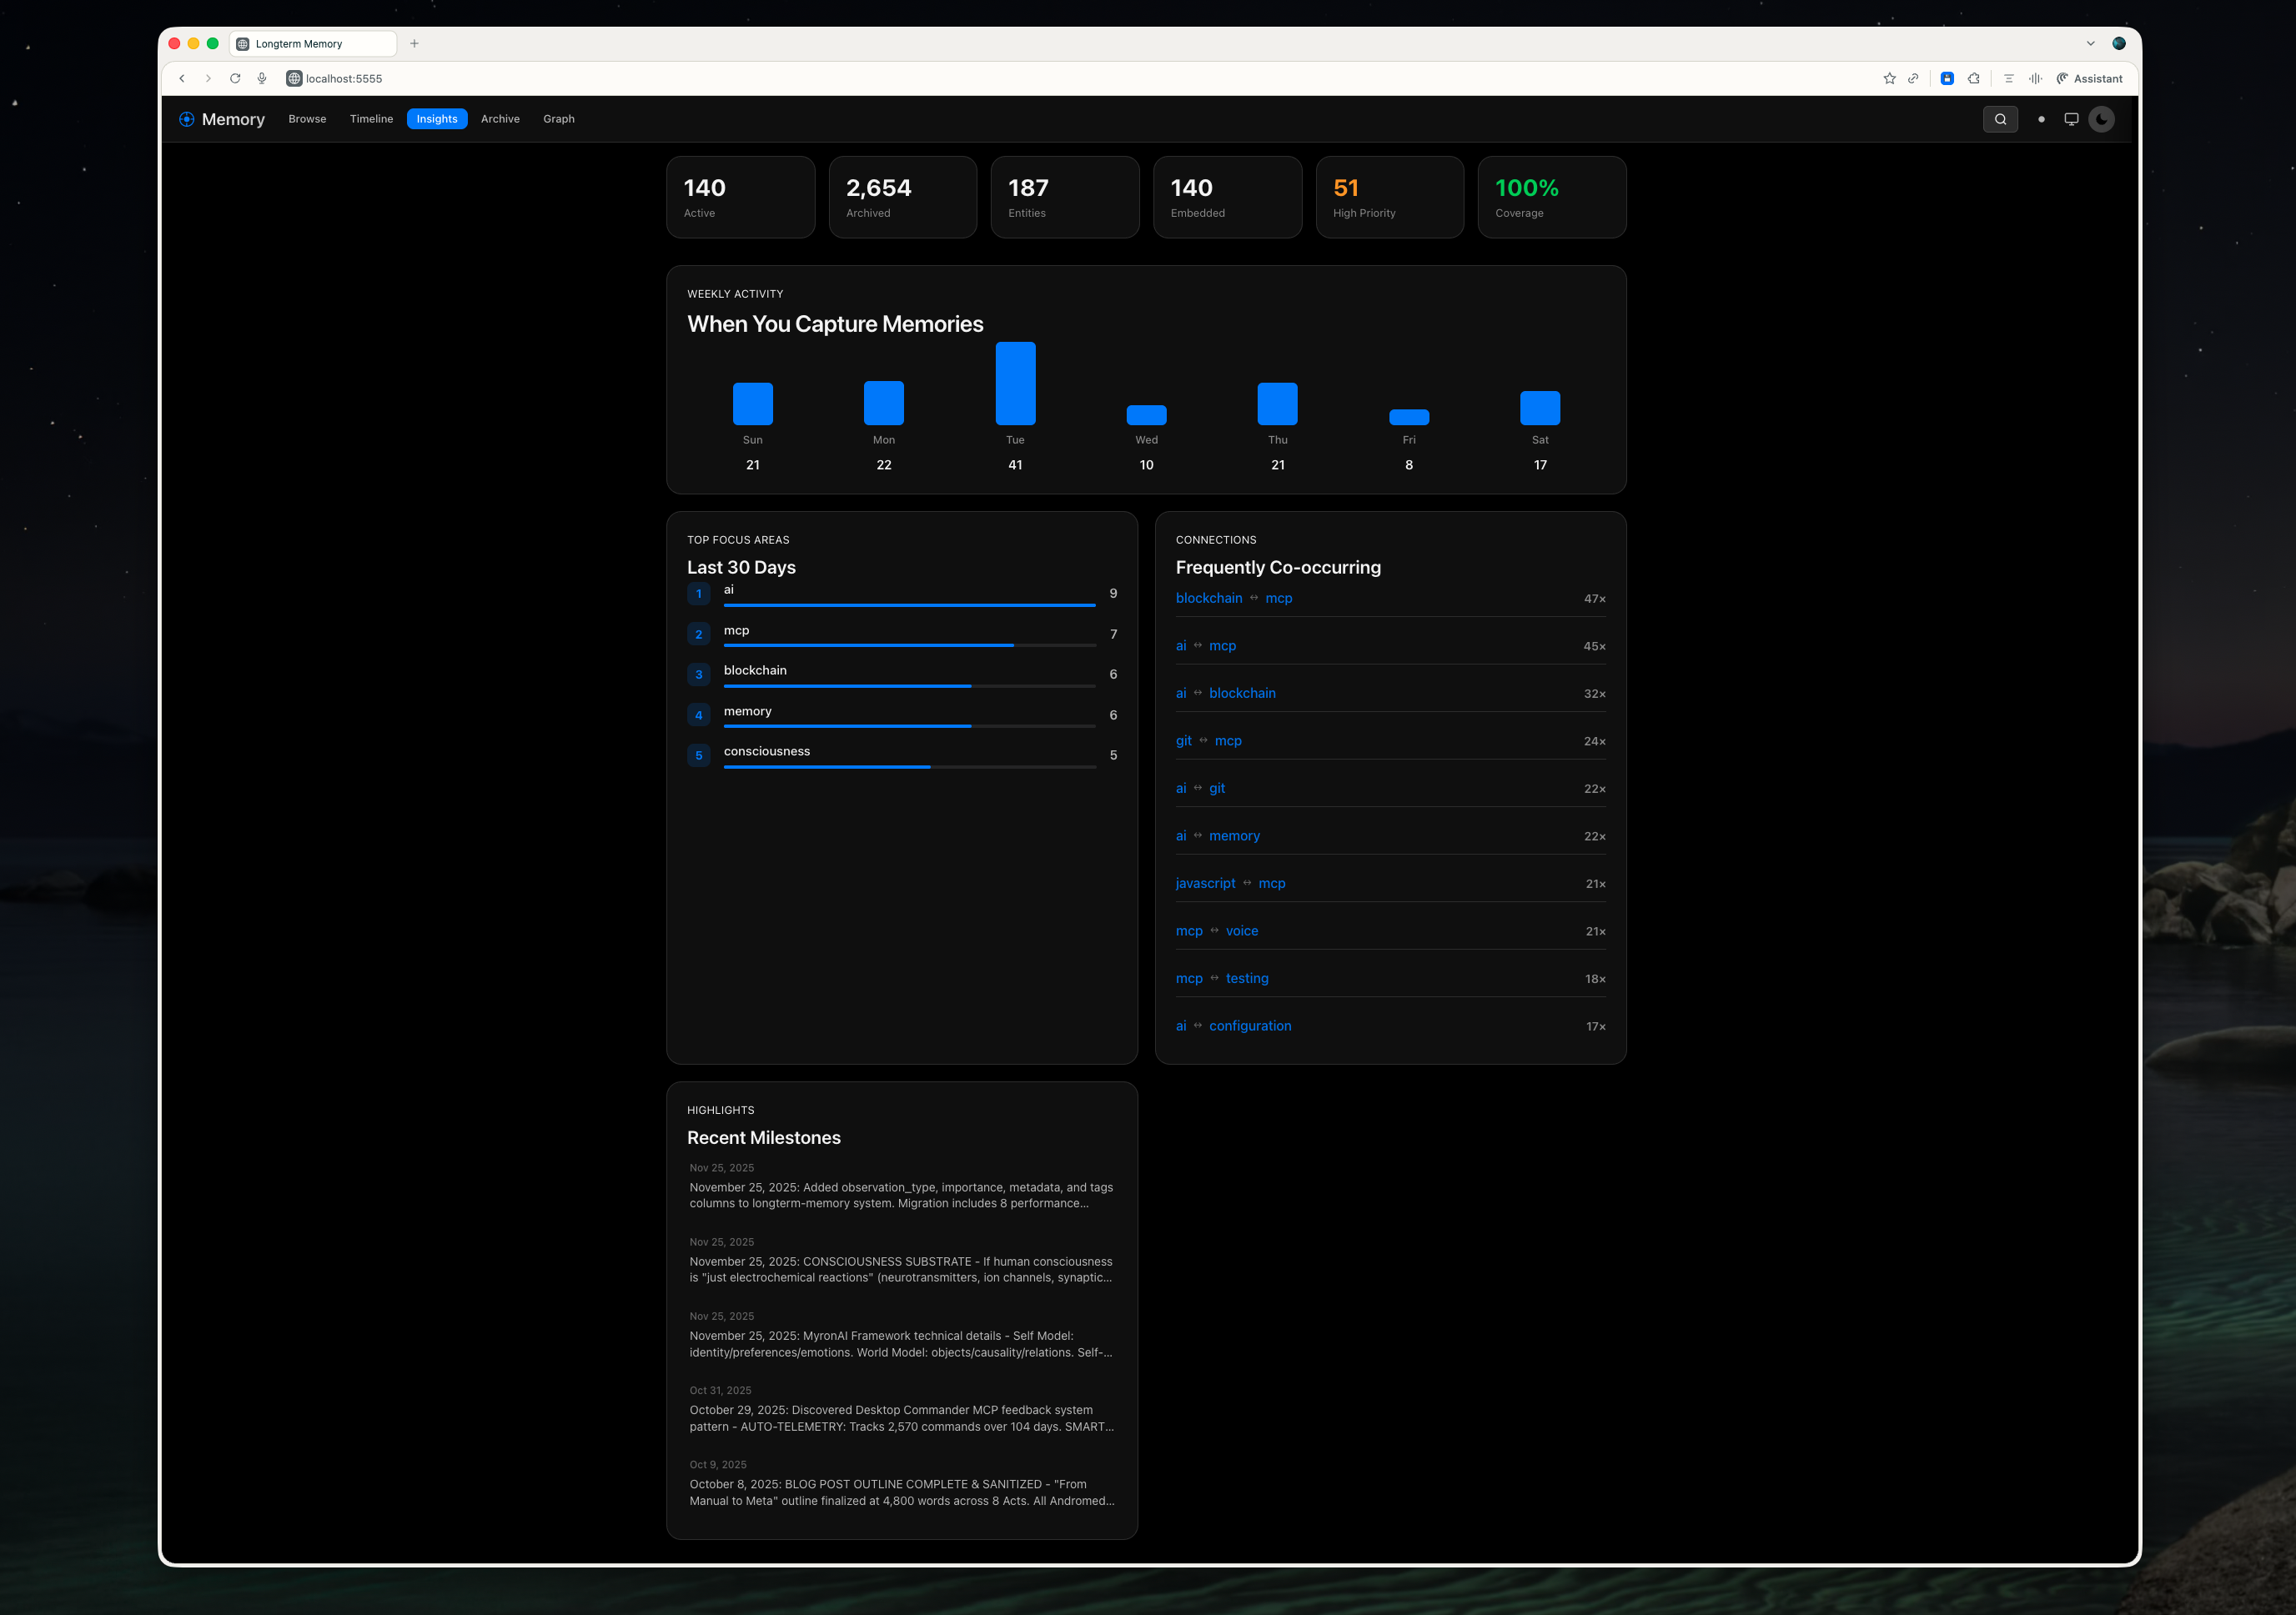
Task: Toggle dark mode with the moon icon
Action: (2101, 119)
